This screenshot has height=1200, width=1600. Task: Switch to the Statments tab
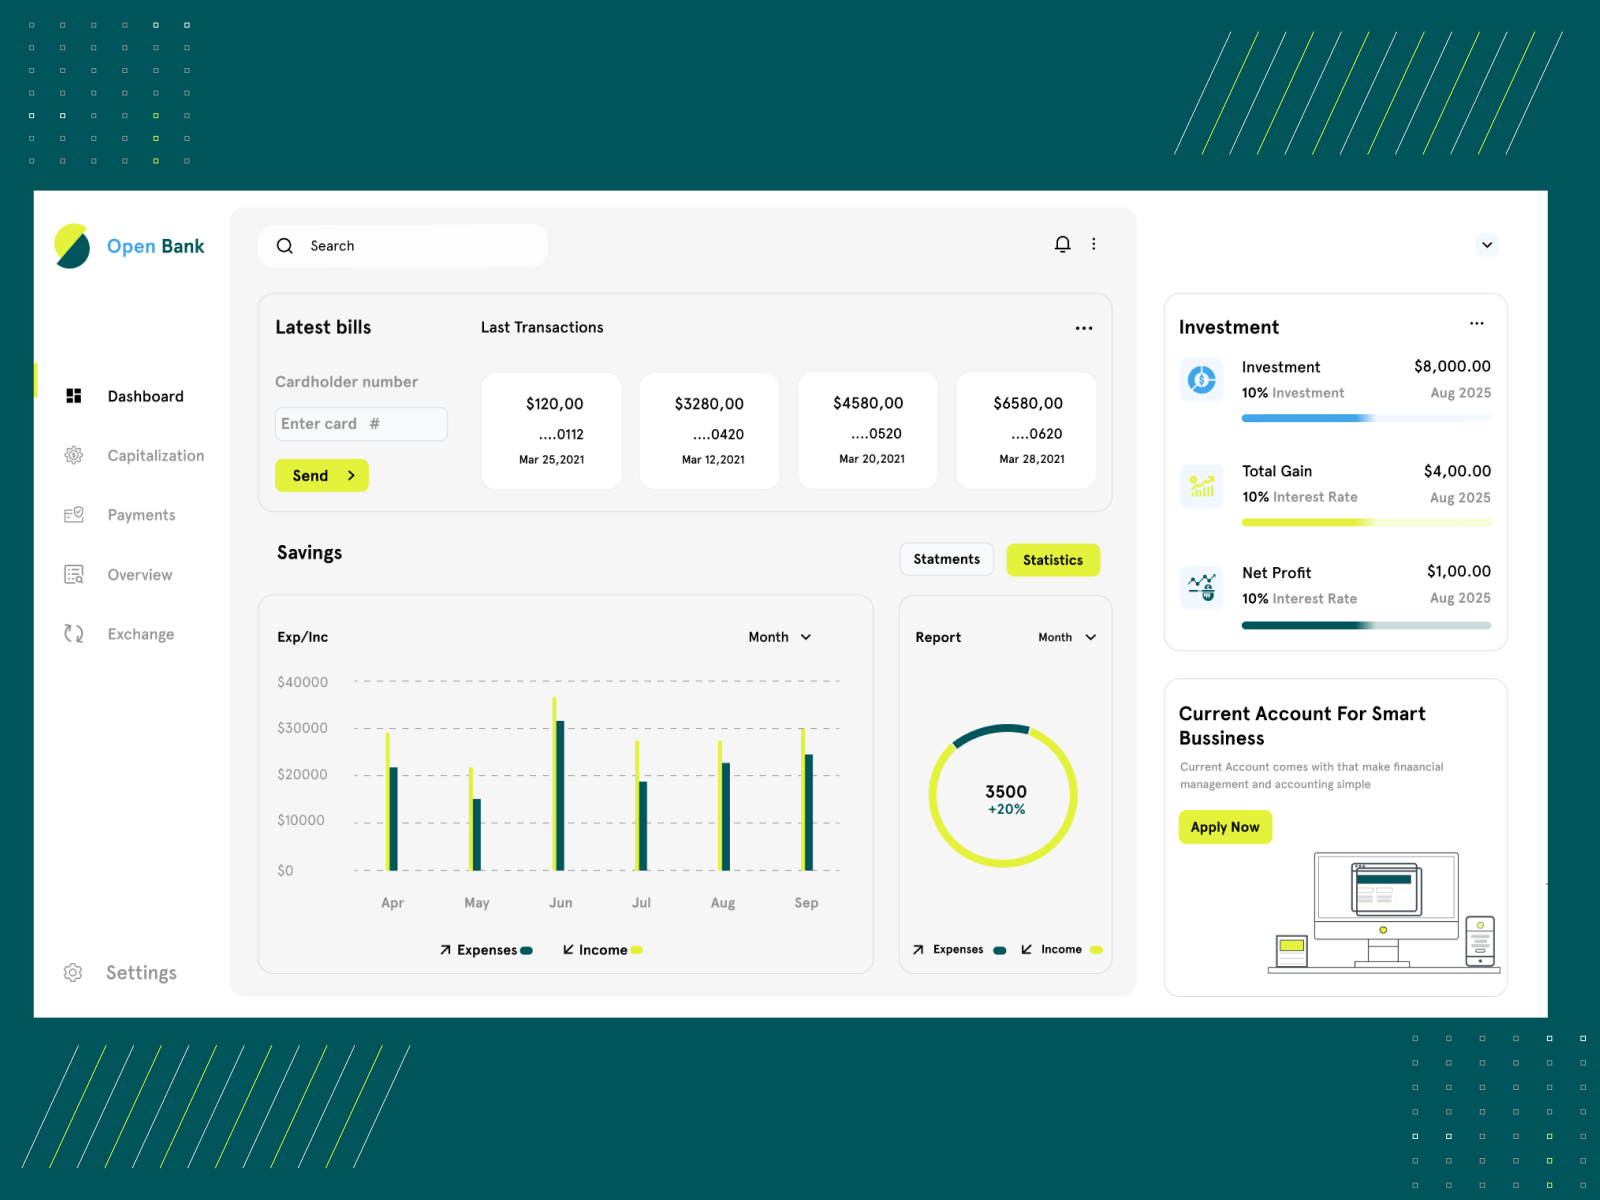(946, 559)
